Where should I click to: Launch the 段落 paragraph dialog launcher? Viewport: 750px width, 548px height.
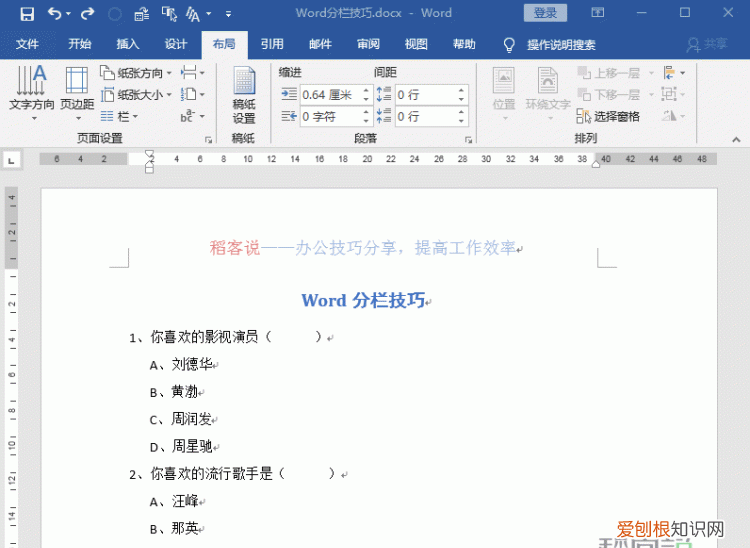(468, 140)
